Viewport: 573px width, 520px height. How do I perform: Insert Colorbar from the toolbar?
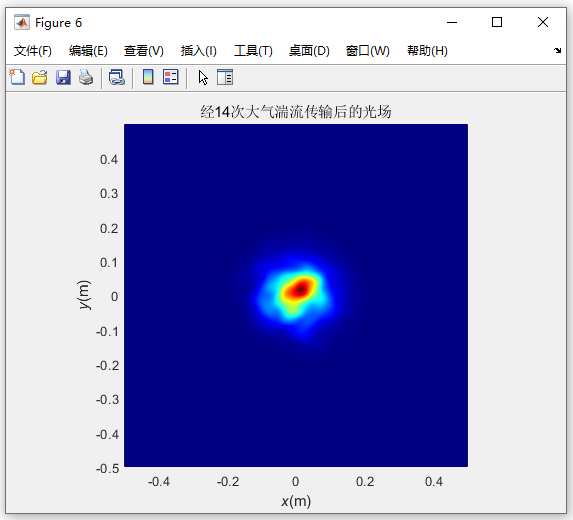[148, 77]
